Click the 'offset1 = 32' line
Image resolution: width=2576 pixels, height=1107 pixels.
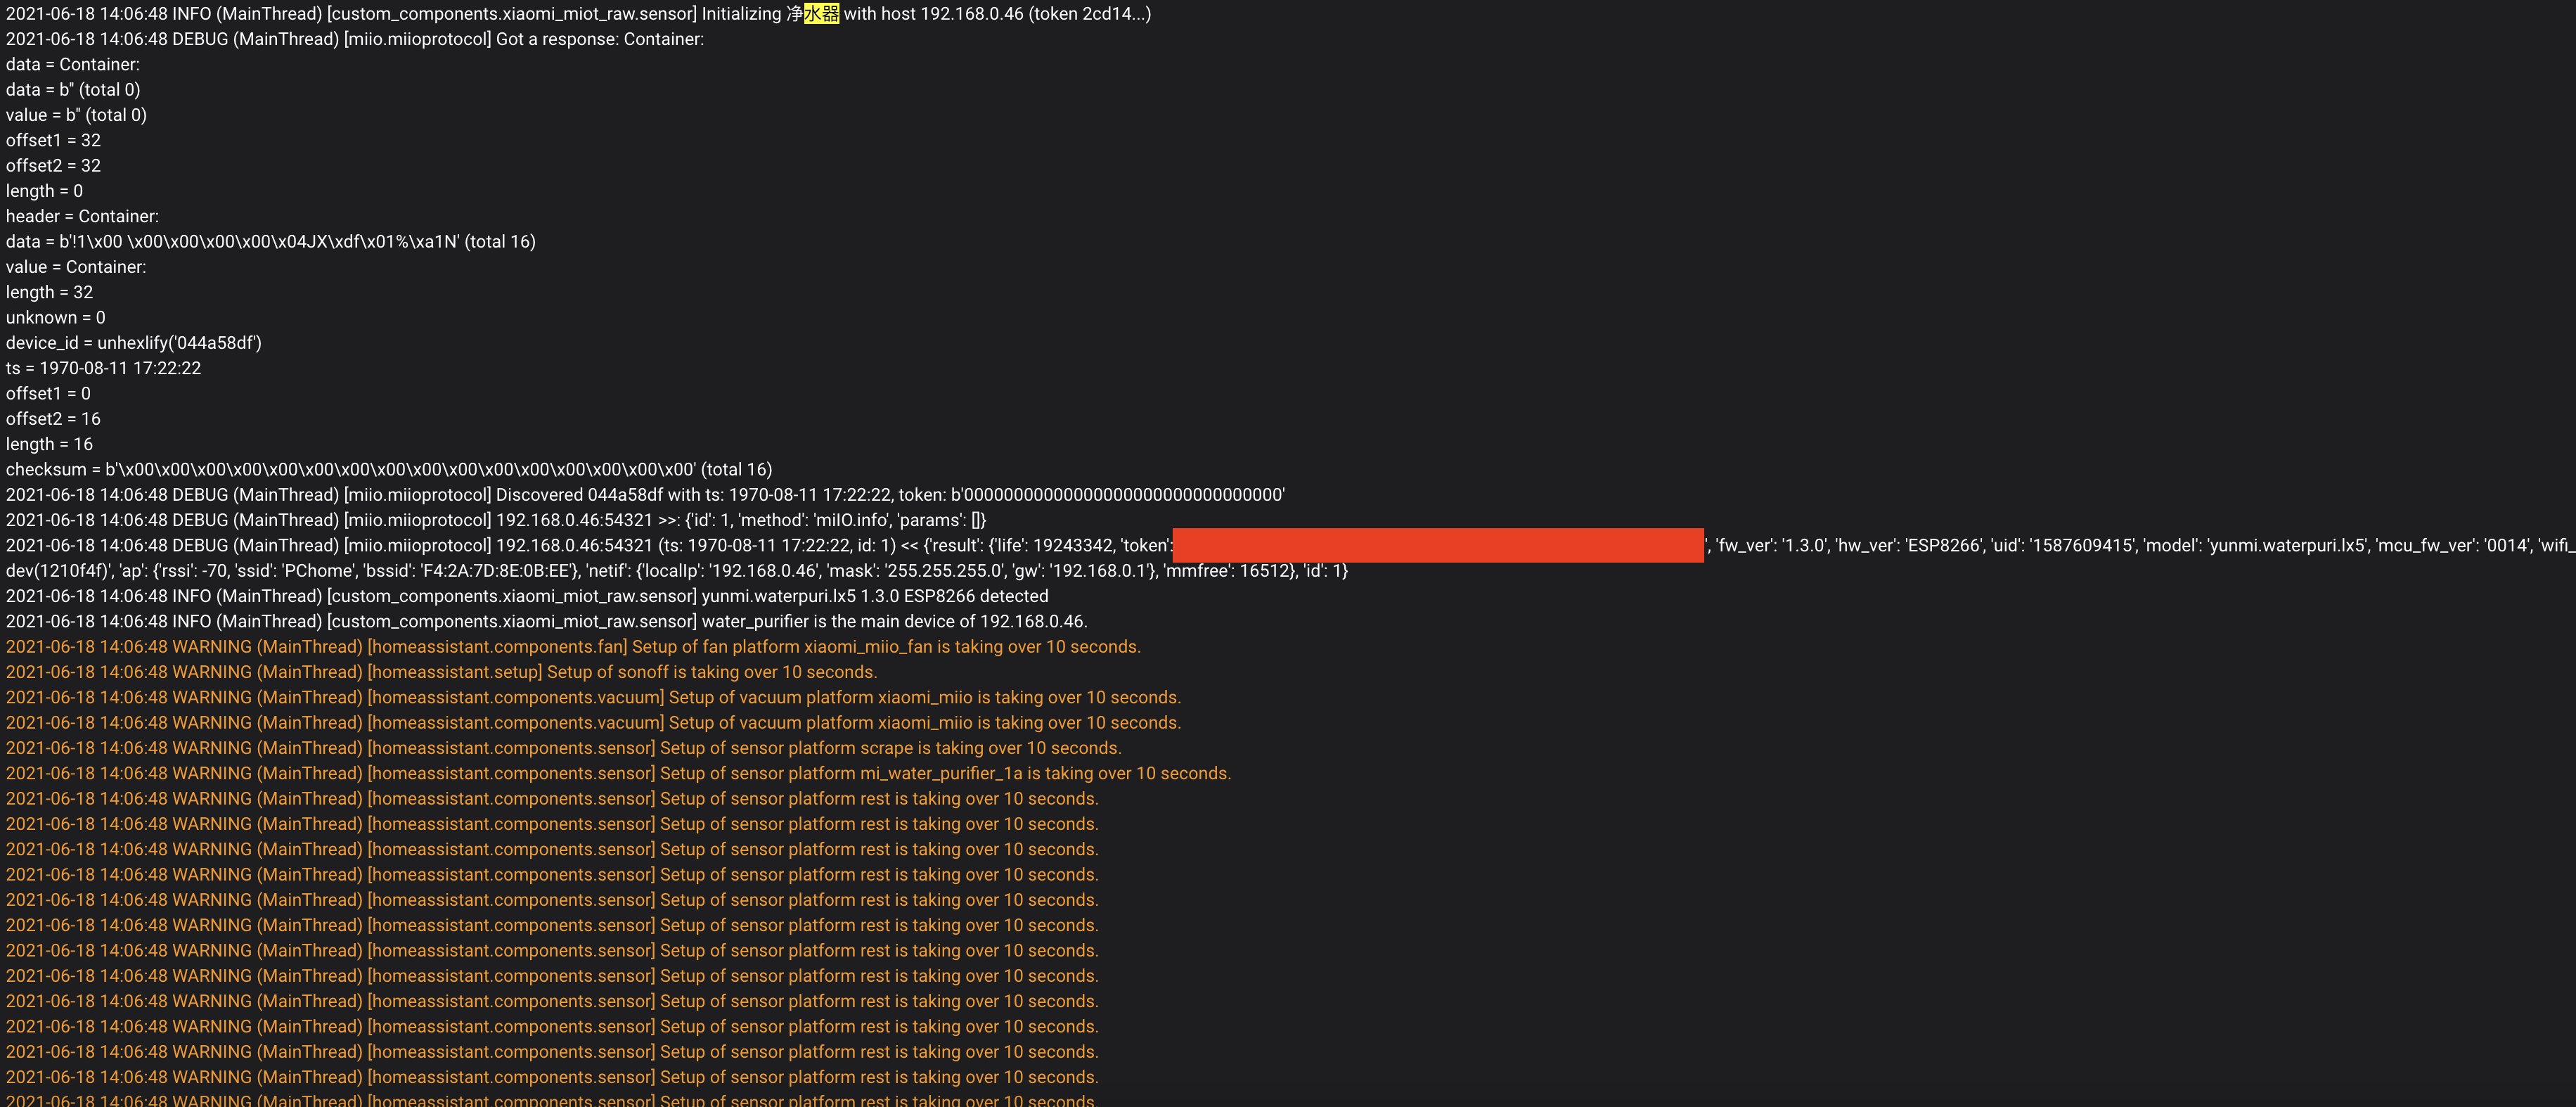[53, 140]
